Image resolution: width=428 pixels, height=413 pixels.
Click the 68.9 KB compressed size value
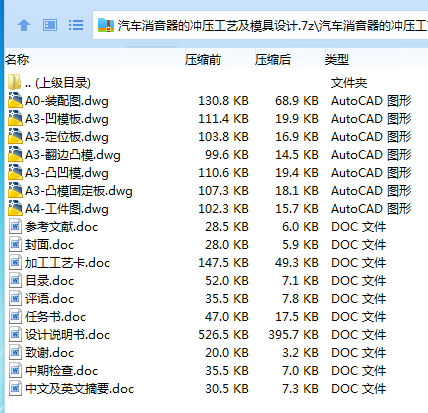click(x=297, y=101)
